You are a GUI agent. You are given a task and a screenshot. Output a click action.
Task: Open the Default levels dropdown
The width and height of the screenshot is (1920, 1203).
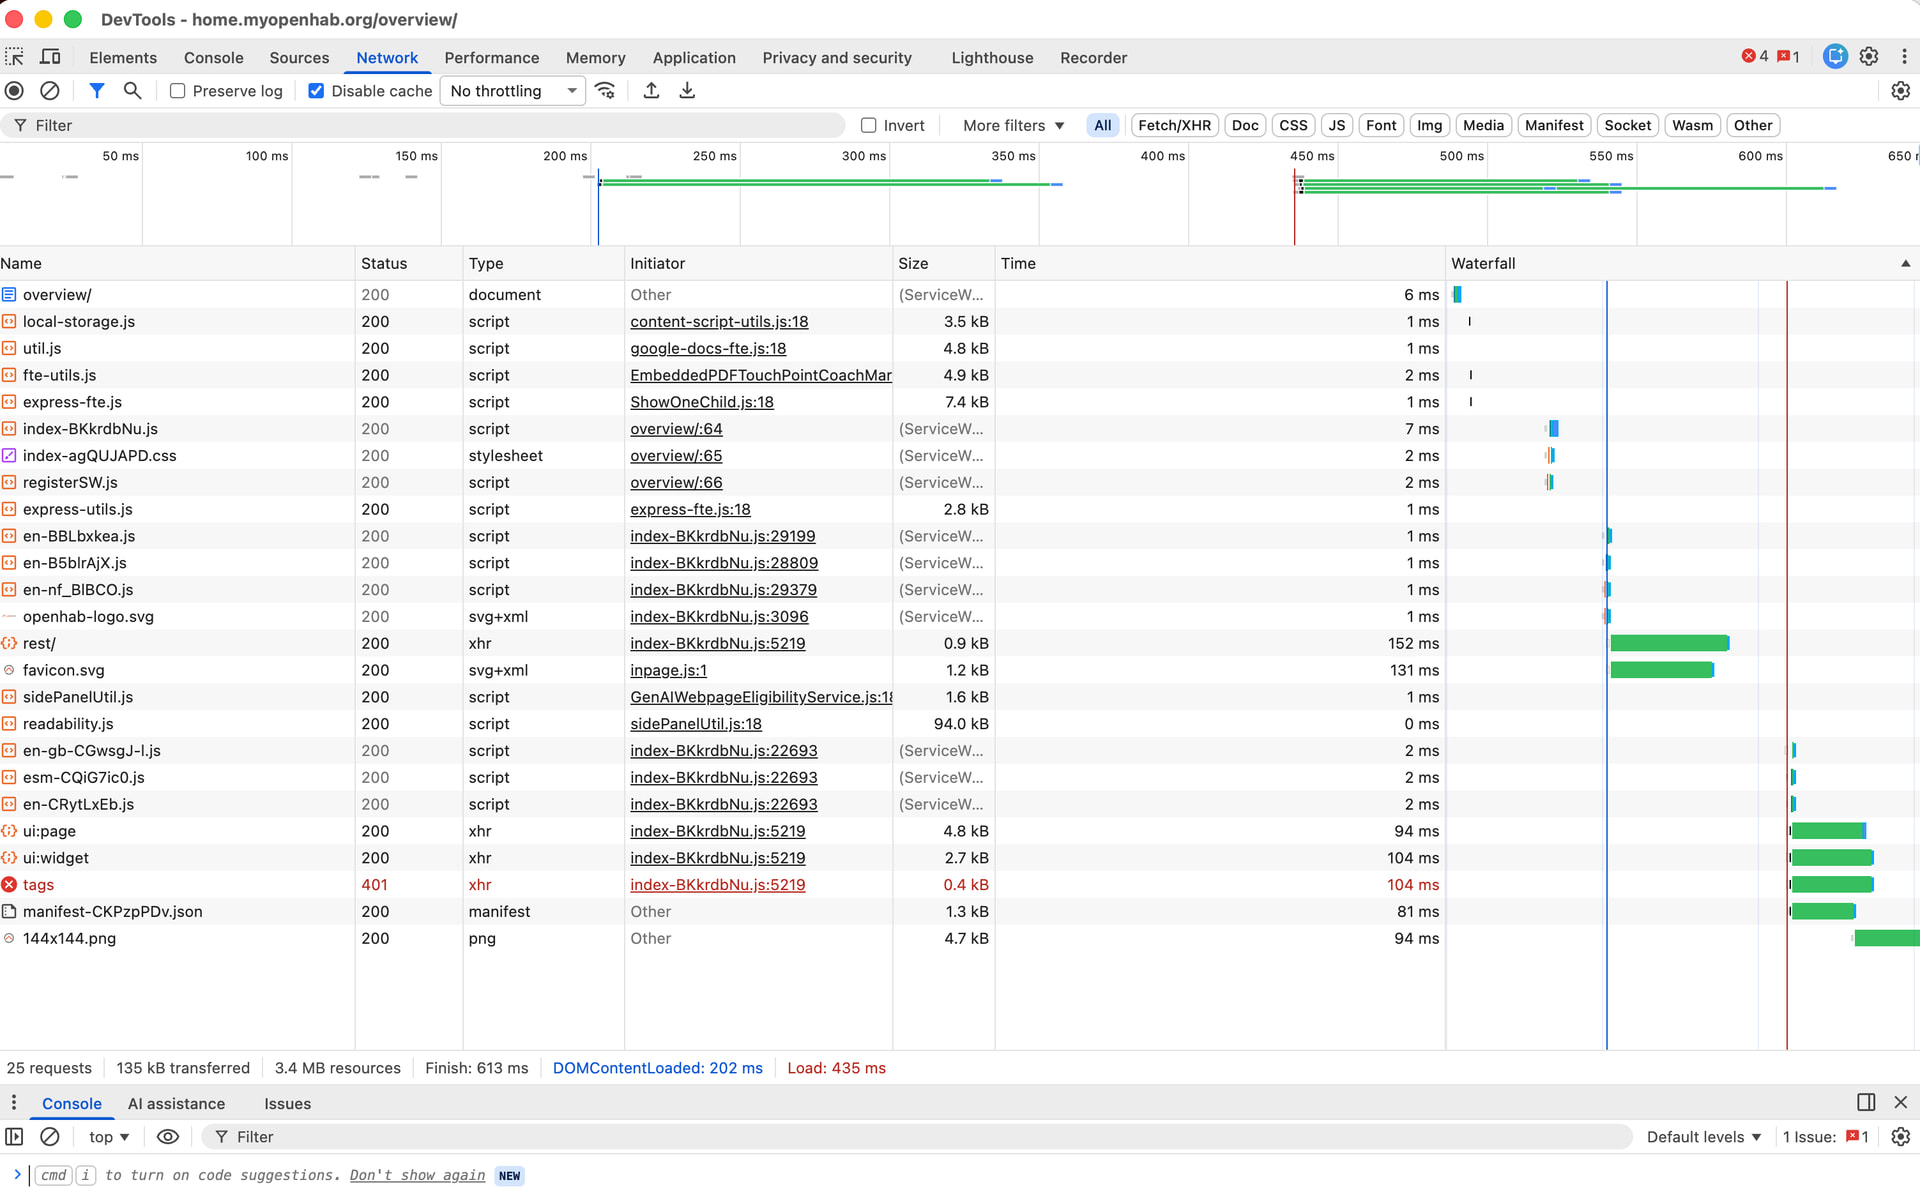[1703, 1137]
